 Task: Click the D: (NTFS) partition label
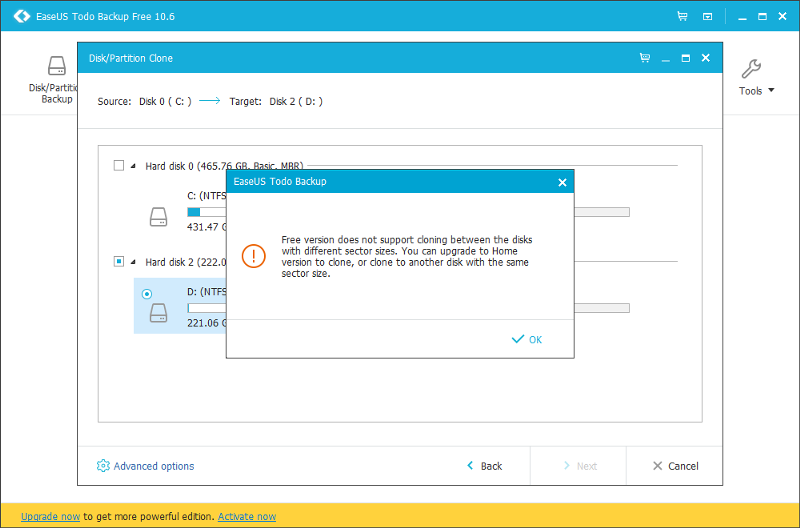coord(207,291)
